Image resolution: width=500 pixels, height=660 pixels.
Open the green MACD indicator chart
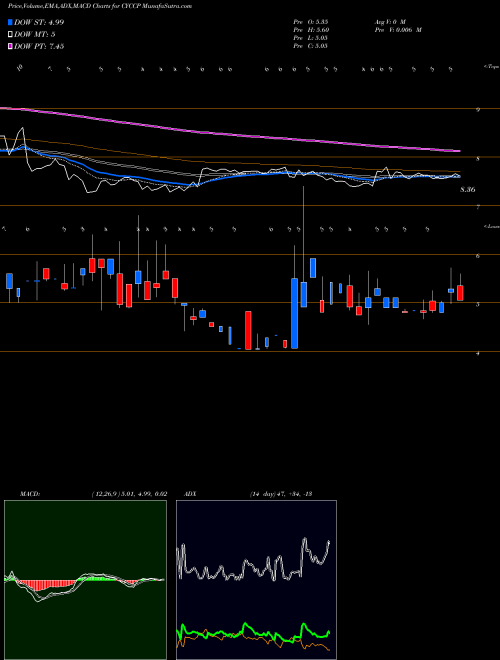pos(85,580)
